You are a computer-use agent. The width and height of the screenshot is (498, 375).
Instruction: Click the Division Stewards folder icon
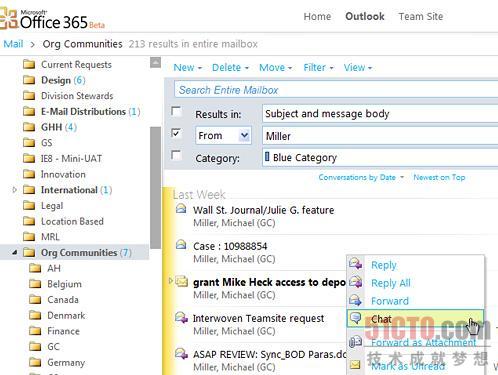29,96
